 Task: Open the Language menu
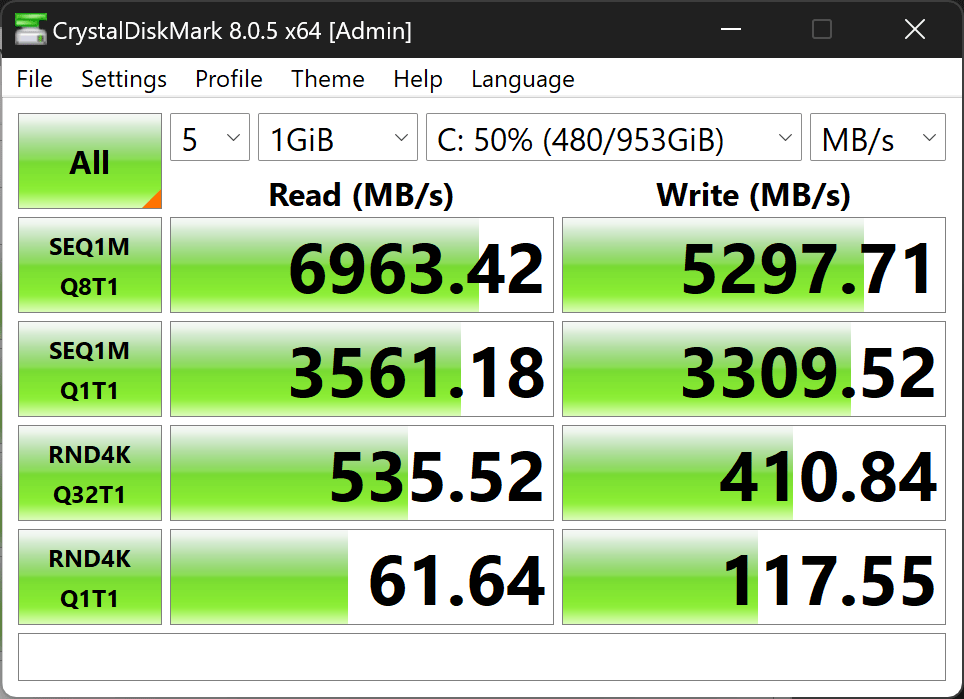[x=523, y=79]
